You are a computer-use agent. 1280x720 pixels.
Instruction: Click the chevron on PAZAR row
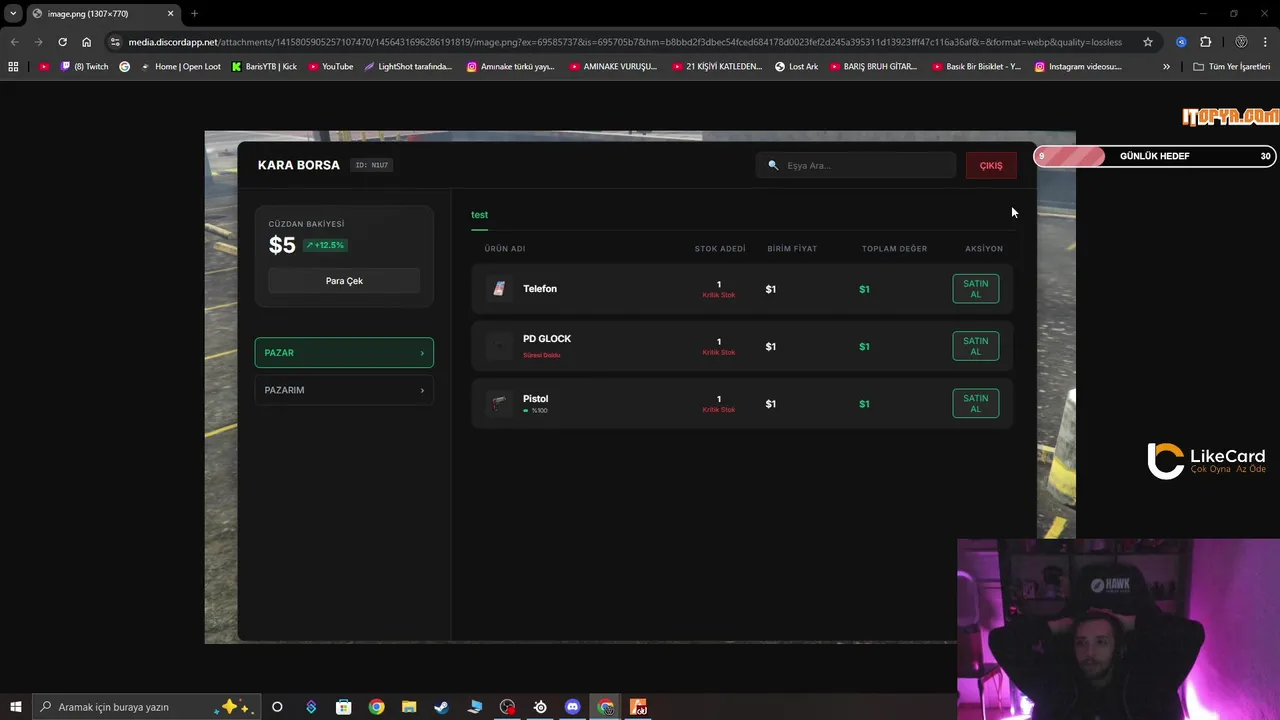tap(422, 353)
